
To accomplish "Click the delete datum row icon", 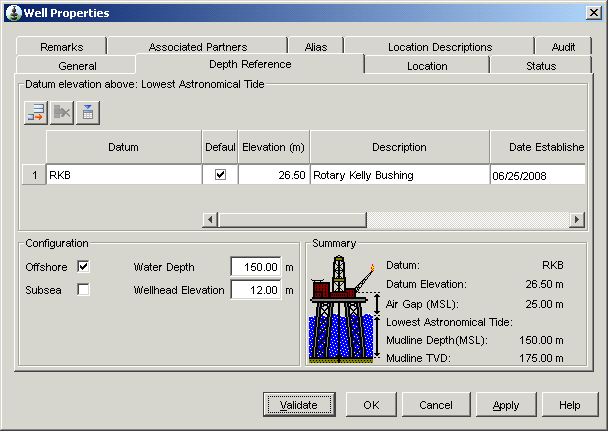I will point(62,113).
